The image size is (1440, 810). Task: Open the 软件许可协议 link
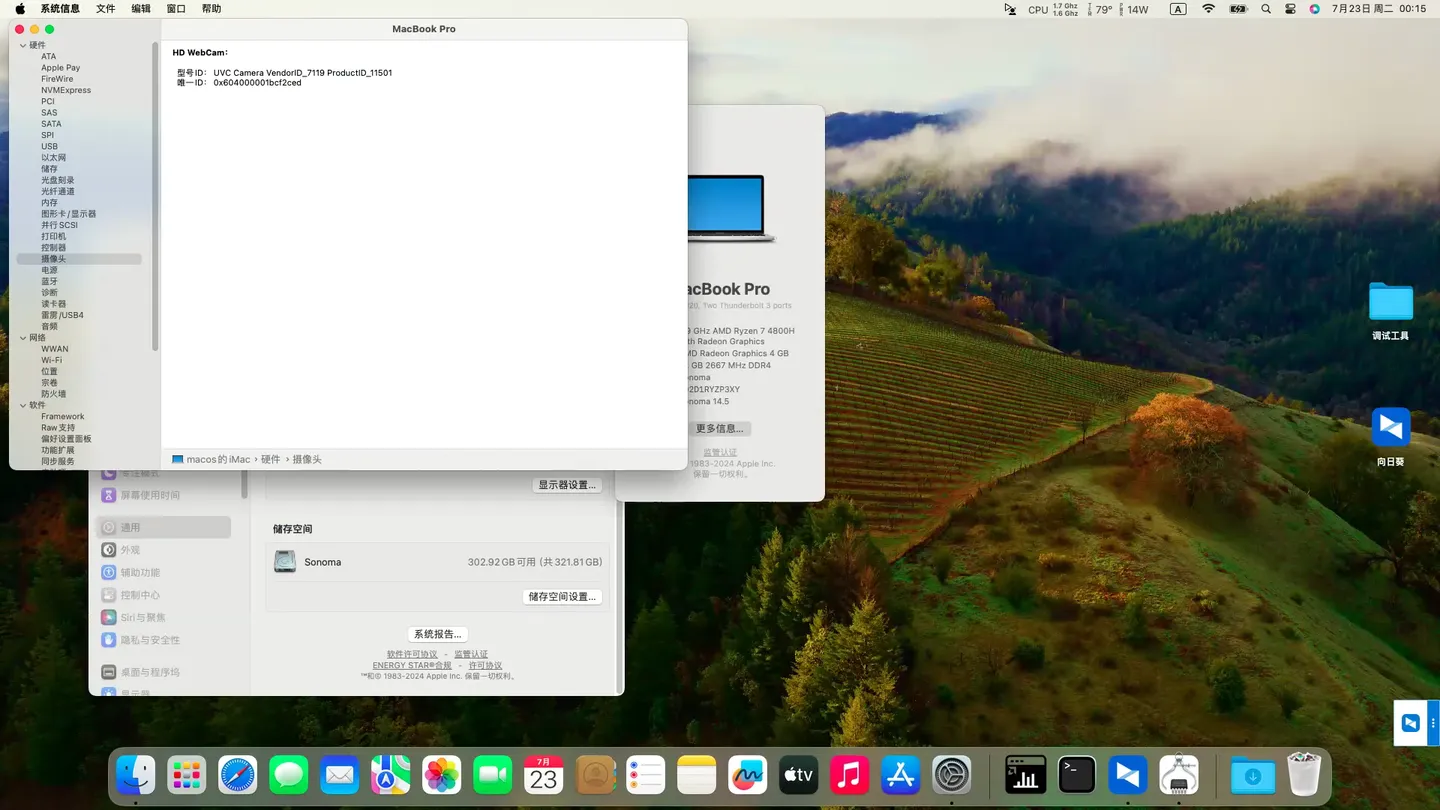(x=412, y=654)
